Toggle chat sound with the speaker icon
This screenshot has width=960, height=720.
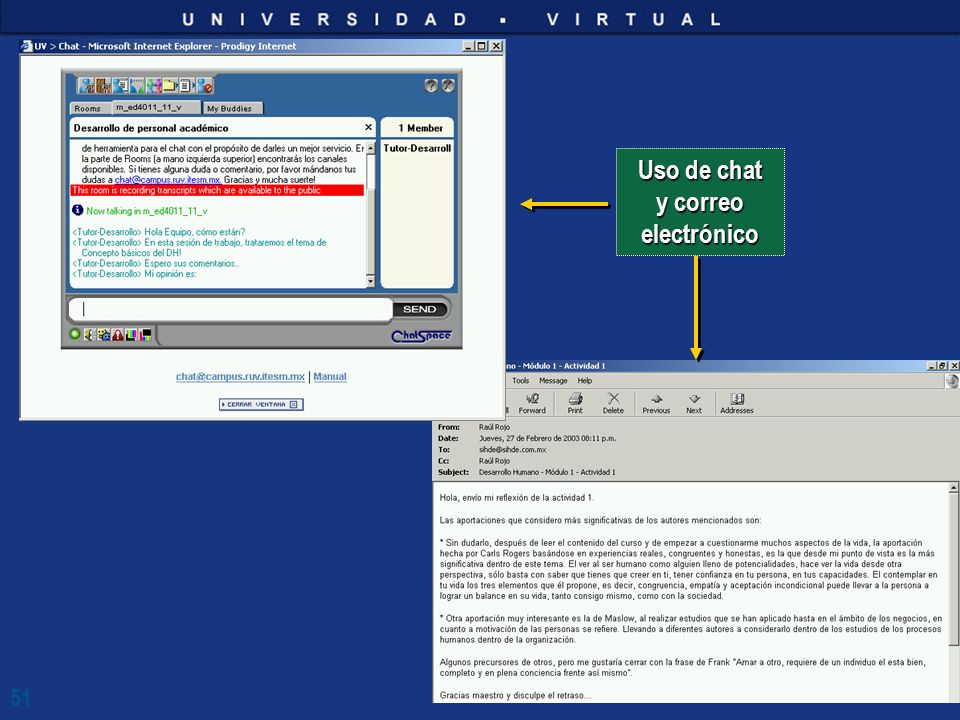tap(89, 335)
